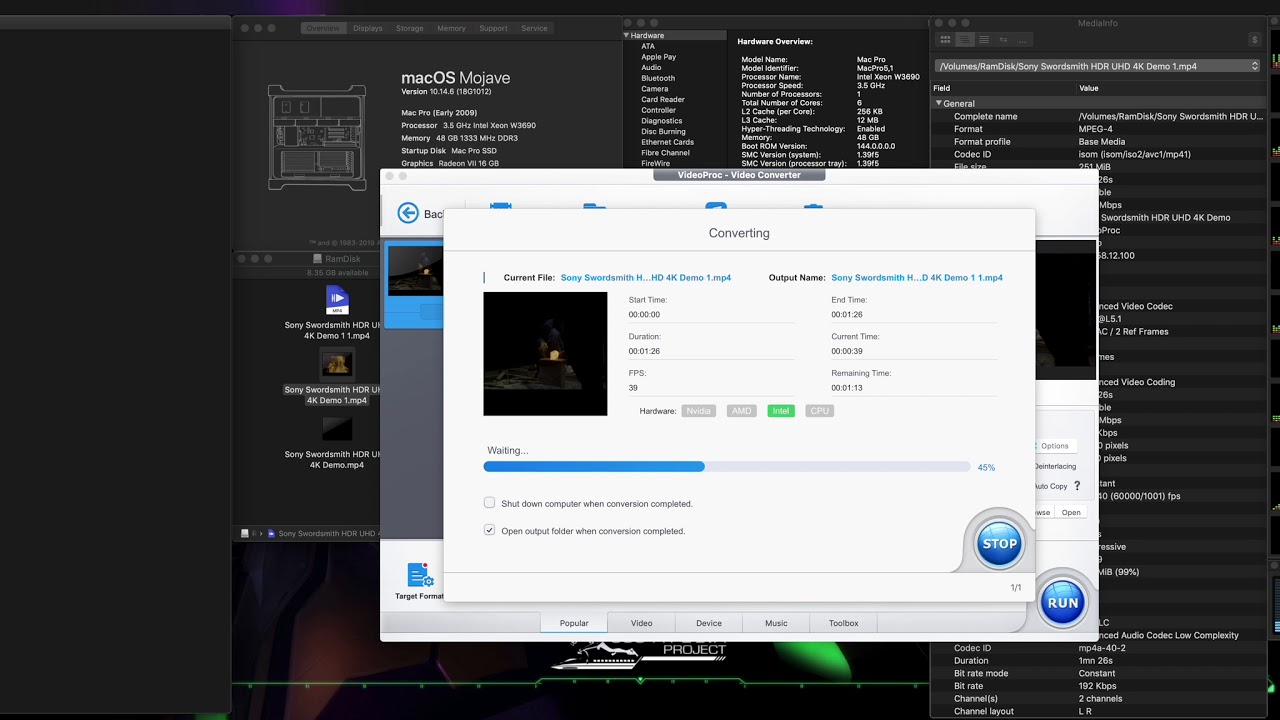The width and height of the screenshot is (1280, 720).
Task: Switch to Memory tab in About This Mac
Action: pos(451,28)
